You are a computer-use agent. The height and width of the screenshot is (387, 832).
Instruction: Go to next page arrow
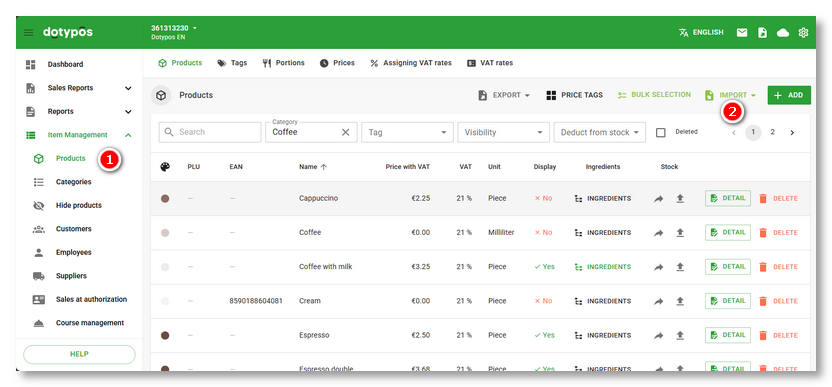pos(792,133)
